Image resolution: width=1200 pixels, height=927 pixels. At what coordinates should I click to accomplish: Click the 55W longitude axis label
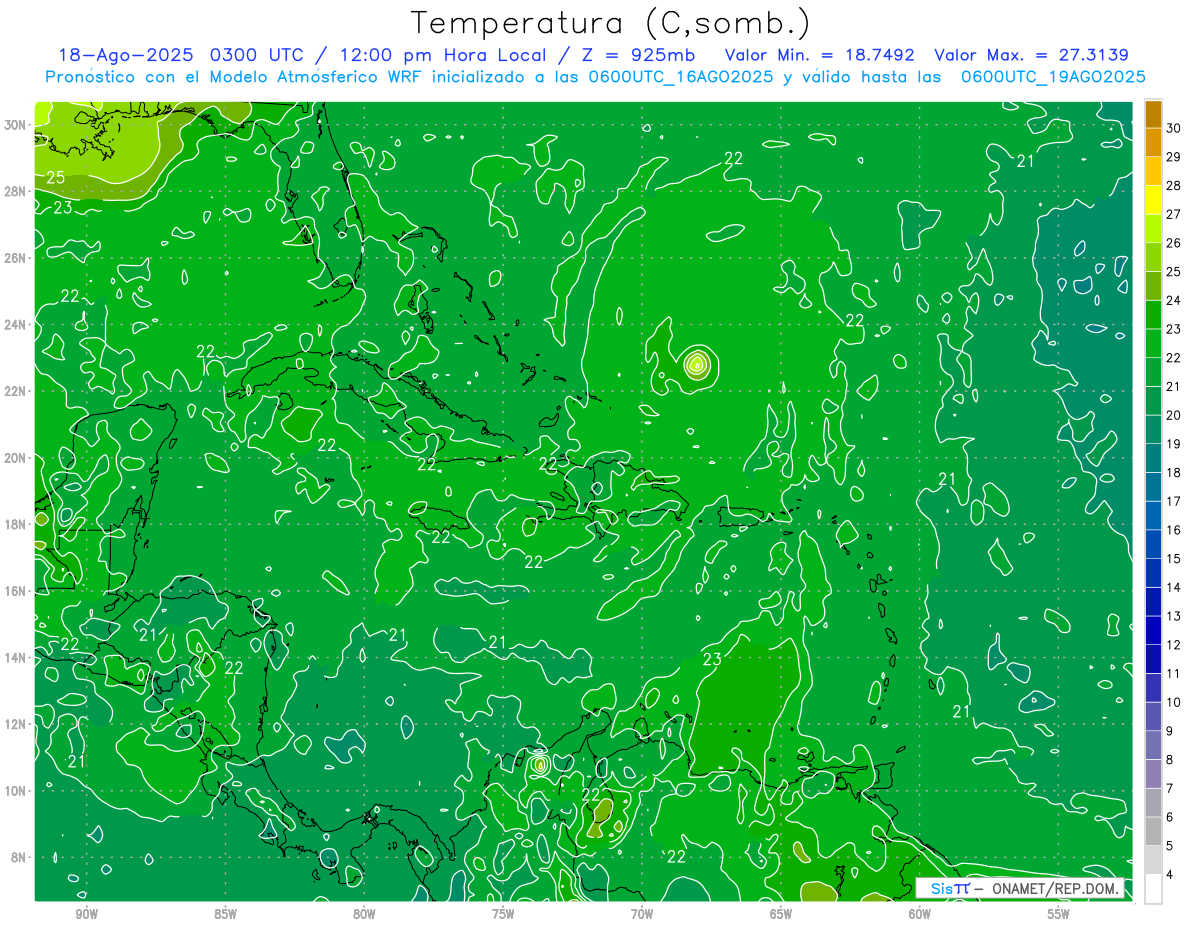tap(1059, 914)
